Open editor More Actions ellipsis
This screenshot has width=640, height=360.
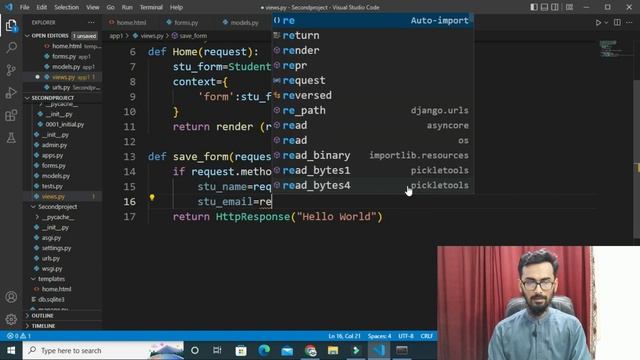tap(629, 22)
